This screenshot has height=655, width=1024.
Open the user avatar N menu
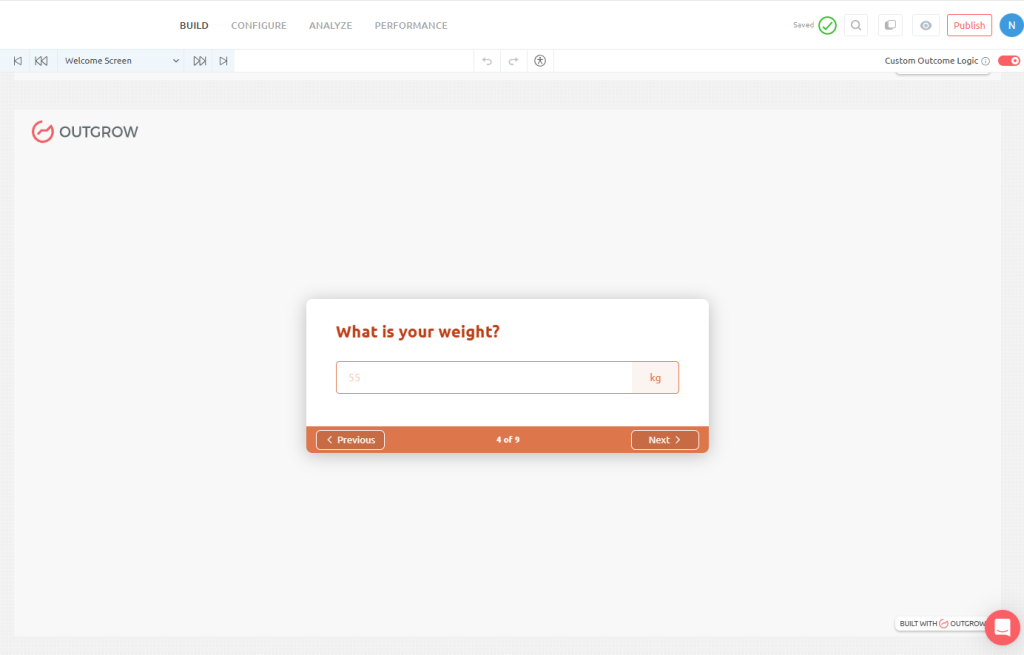coord(1011,25)
